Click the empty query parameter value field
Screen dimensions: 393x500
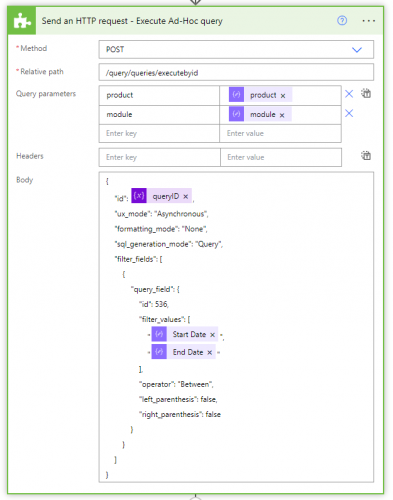280,133
